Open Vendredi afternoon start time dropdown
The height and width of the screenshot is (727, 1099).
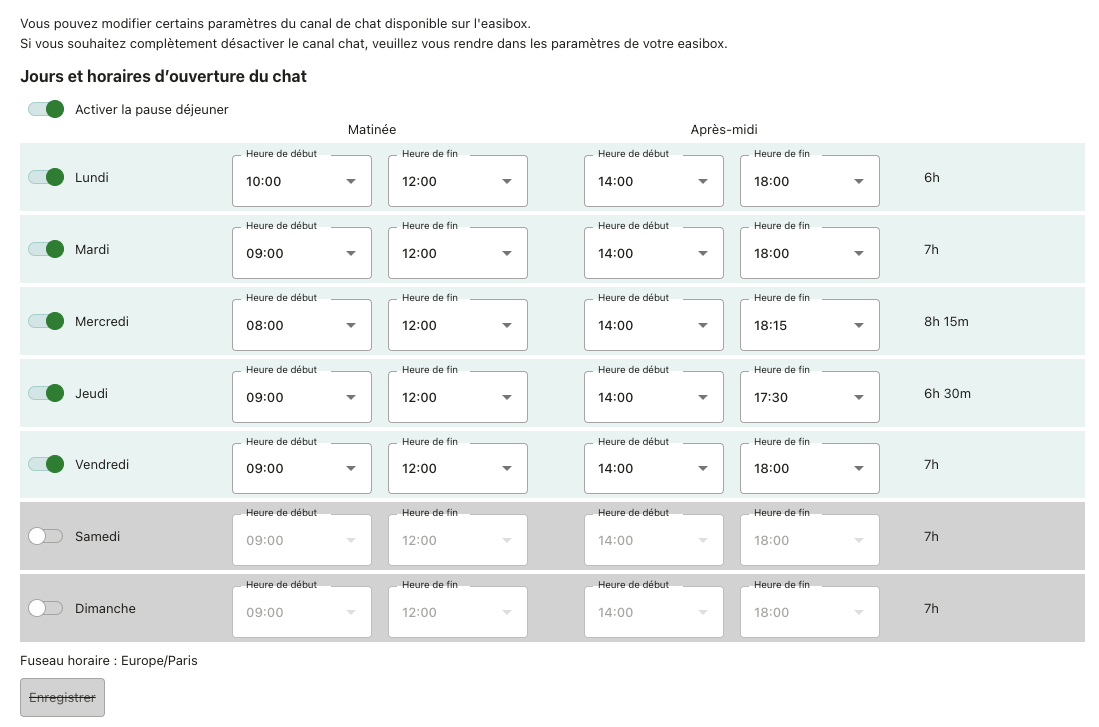653,468
